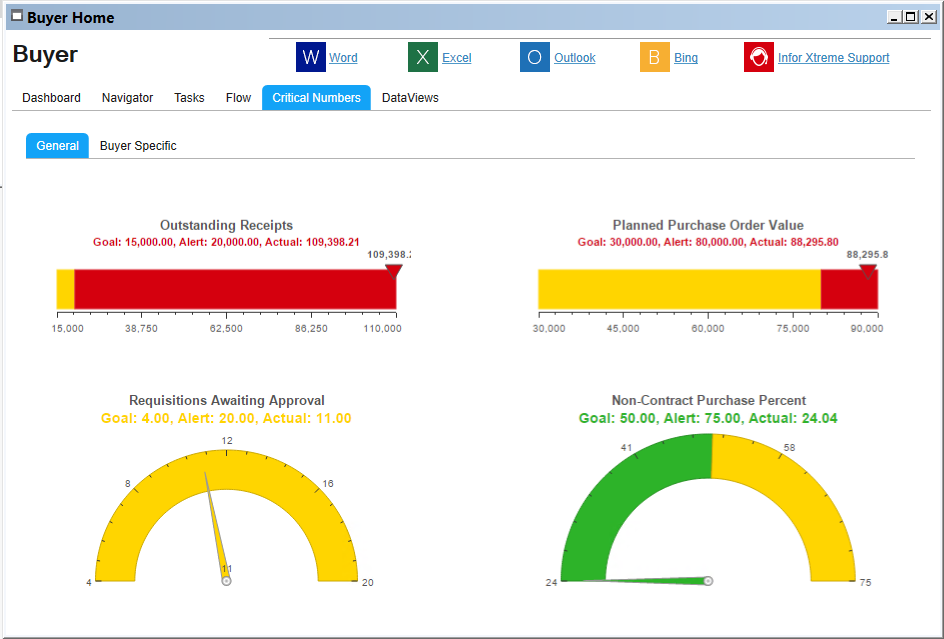Switch to the DataViews tab

(x=410, y=98)
